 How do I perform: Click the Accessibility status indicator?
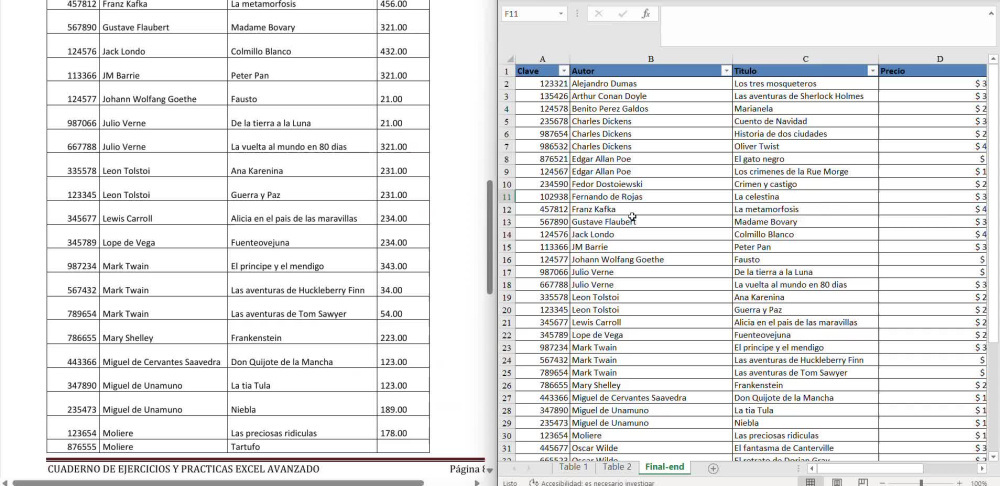[591, 483]
